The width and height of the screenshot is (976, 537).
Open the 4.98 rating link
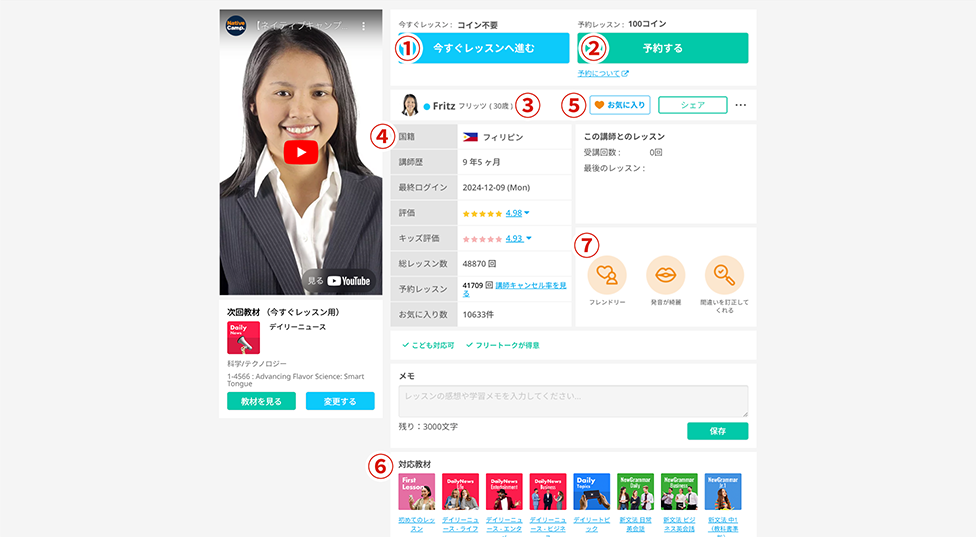[x=514, y=213]
